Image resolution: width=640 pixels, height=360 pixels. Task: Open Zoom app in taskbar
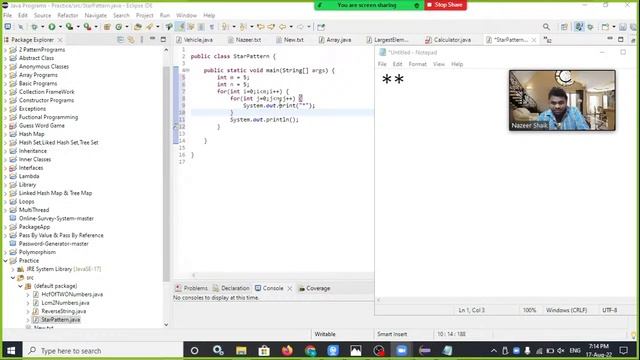[x=401, y=351]
